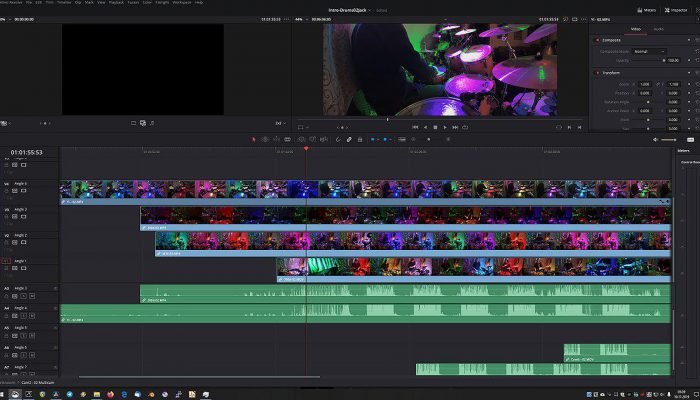700x400 pixels.
Task: Open the Timeline menu
Action: coord(64,2)
